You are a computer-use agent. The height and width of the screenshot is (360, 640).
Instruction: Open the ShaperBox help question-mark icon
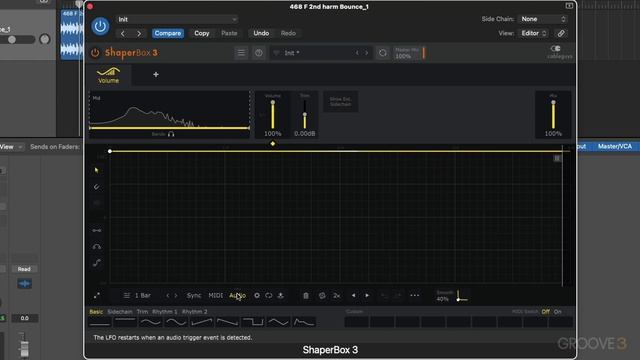click(259, 53)
